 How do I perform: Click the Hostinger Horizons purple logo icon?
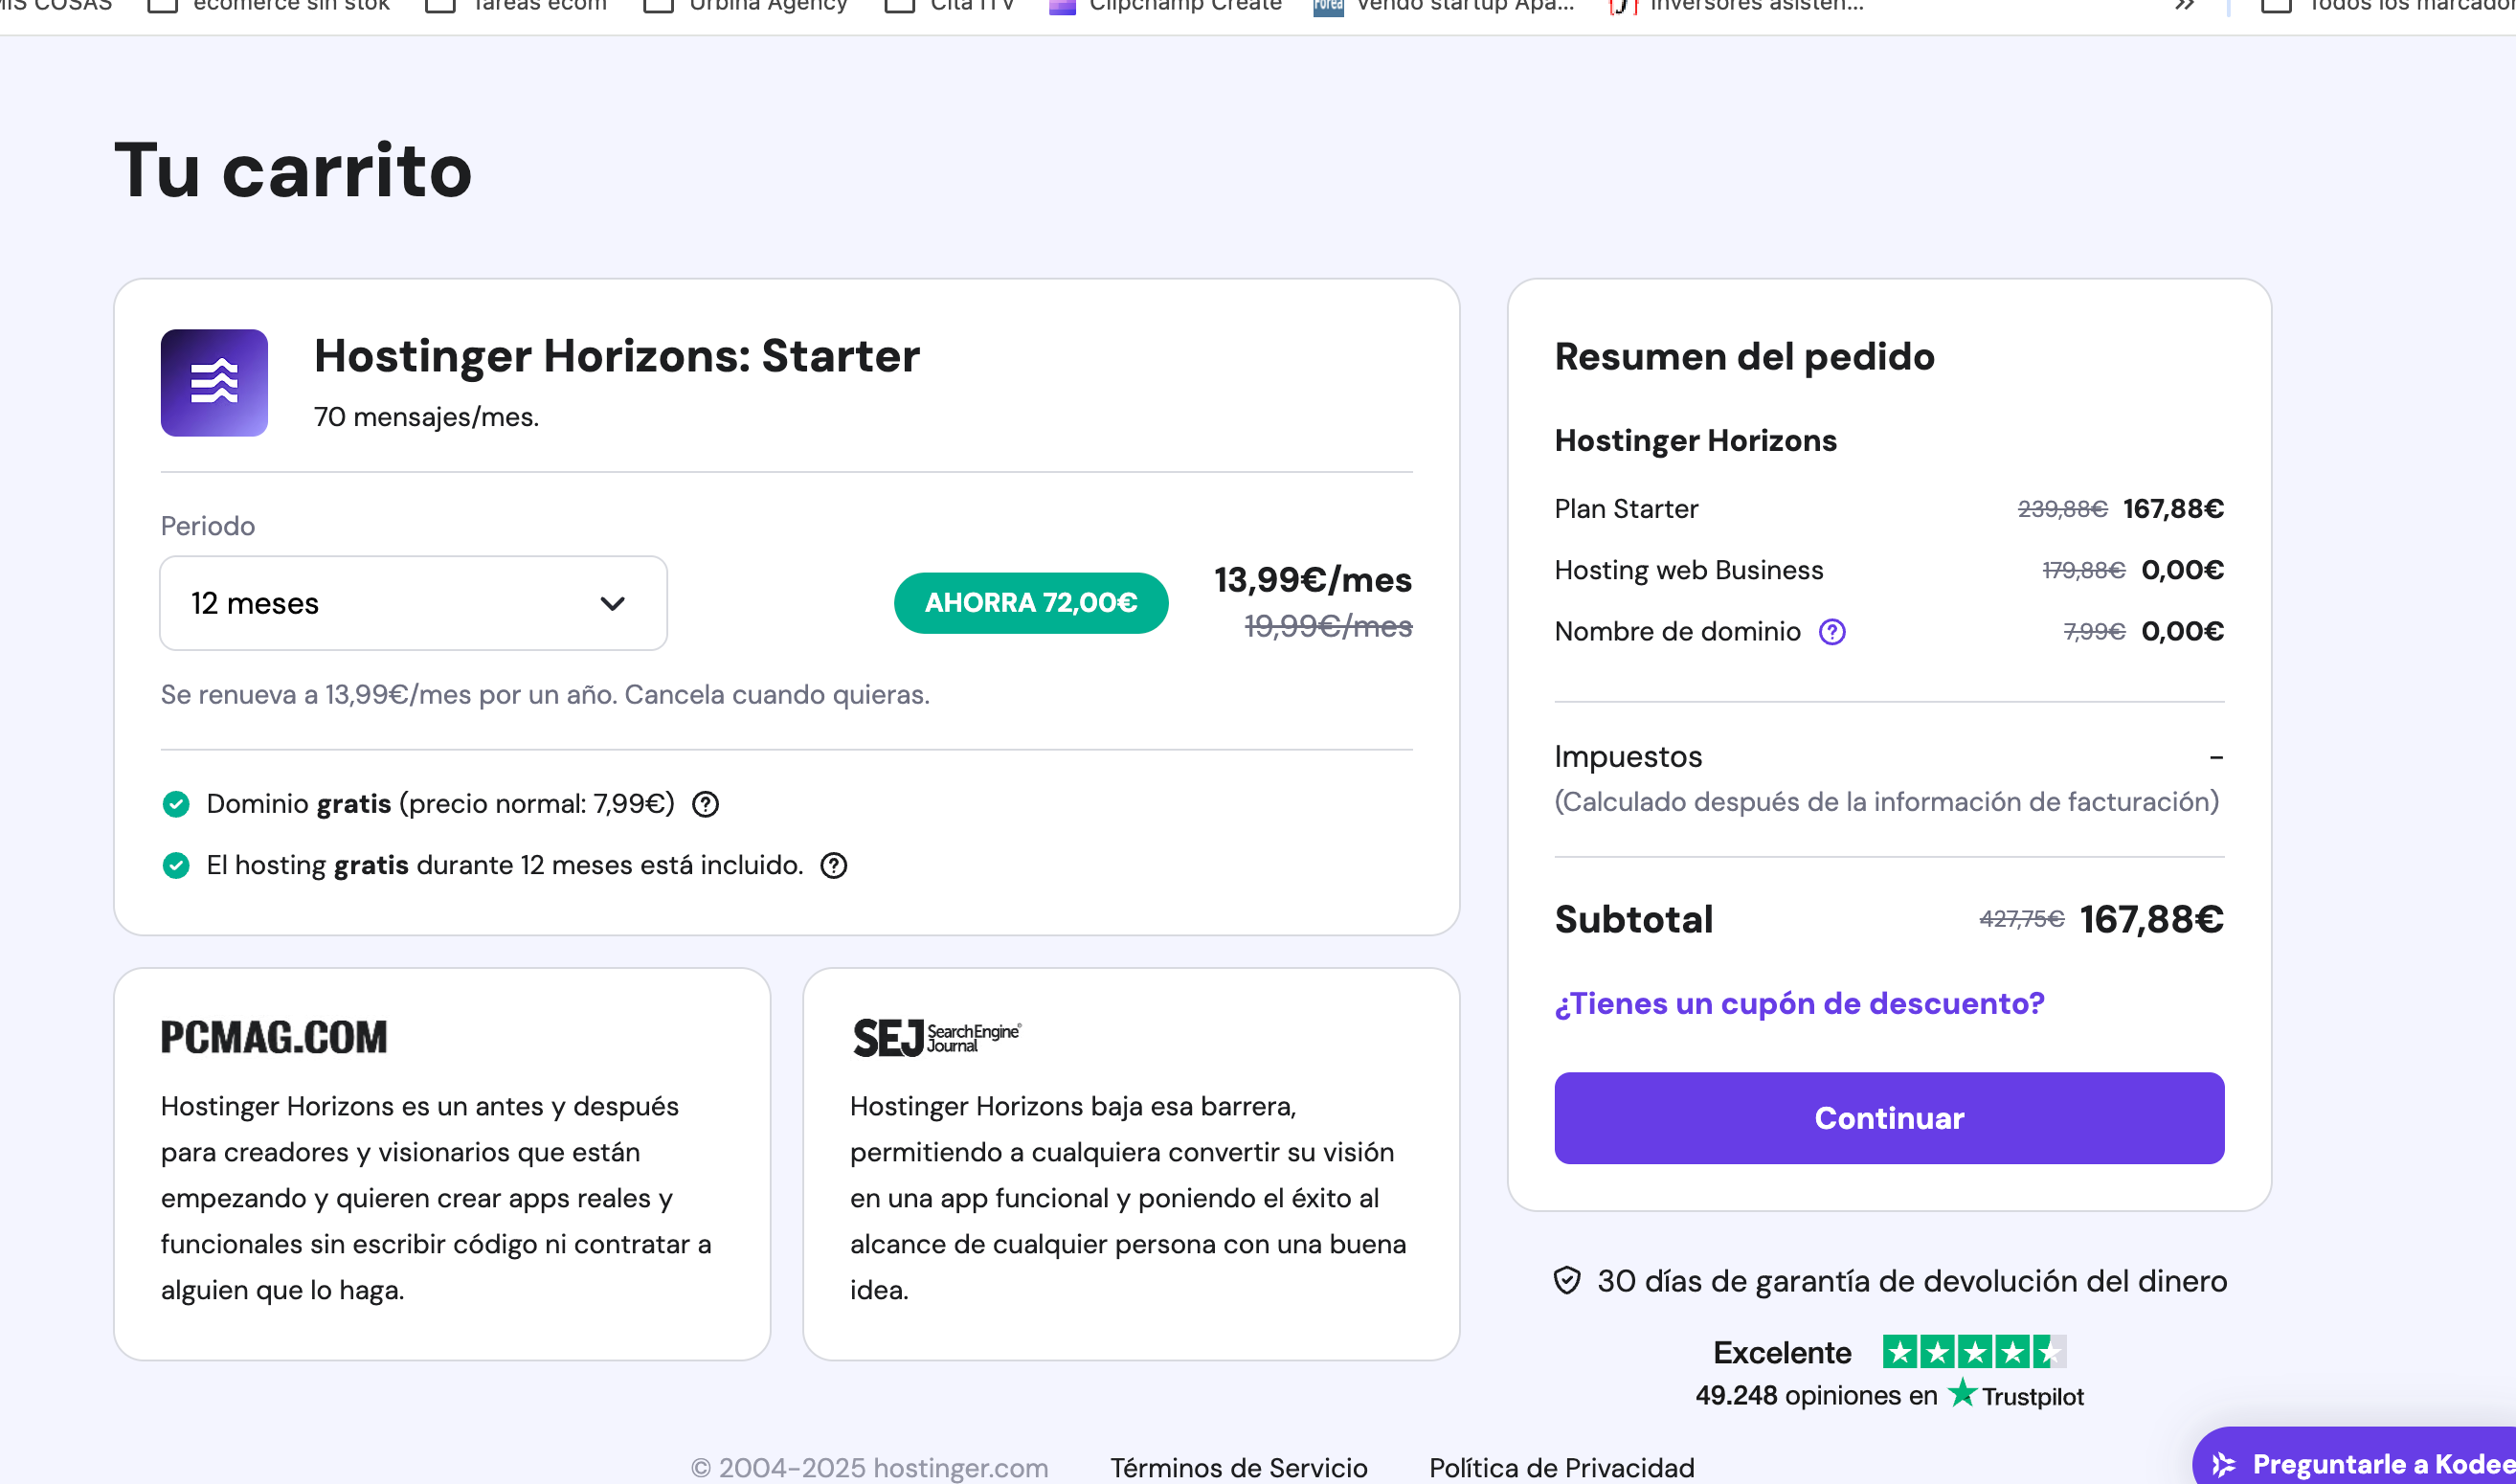point(214,382)
